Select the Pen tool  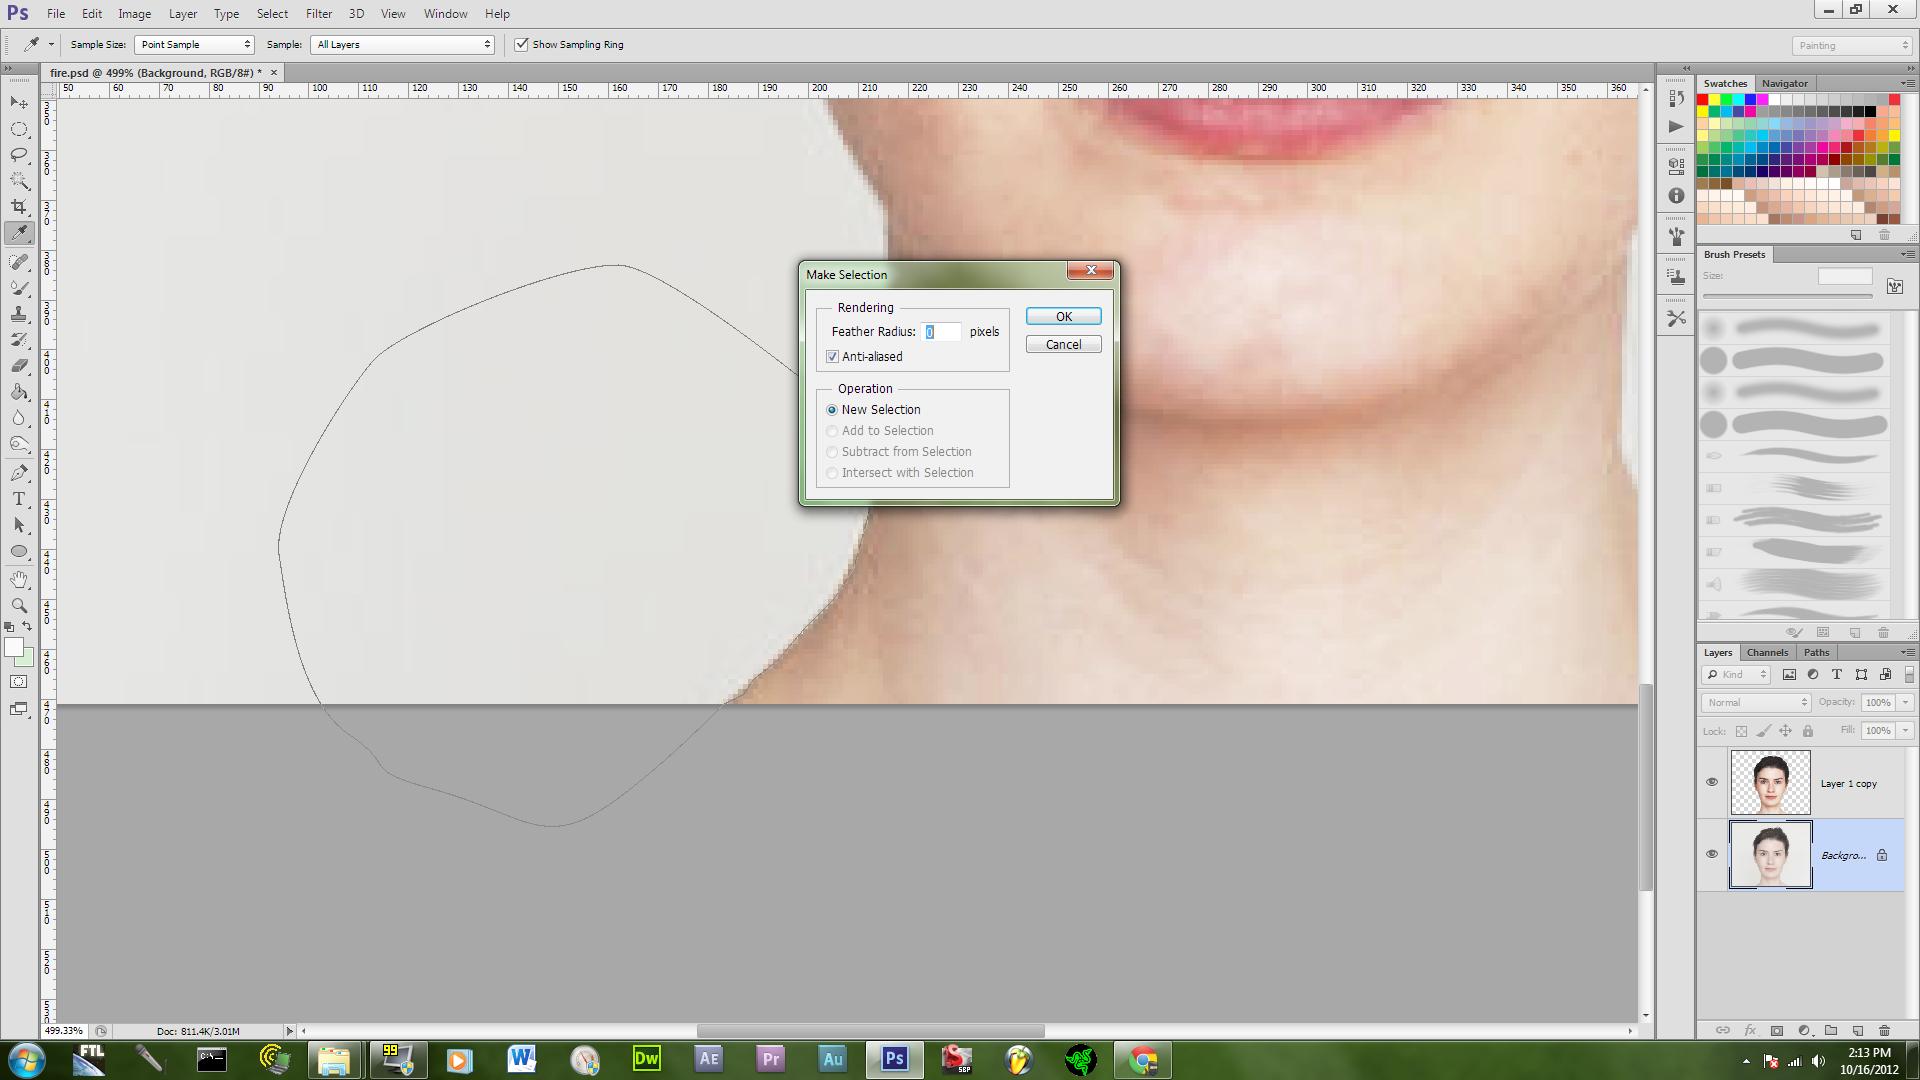click(x=19, y=473)
